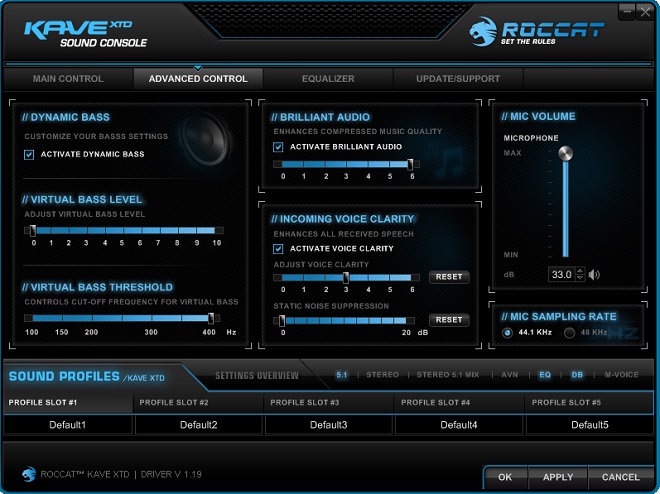The height and width of the screenshot is (494, 660).
Task: Click Apply button
Action: point(558,477)
